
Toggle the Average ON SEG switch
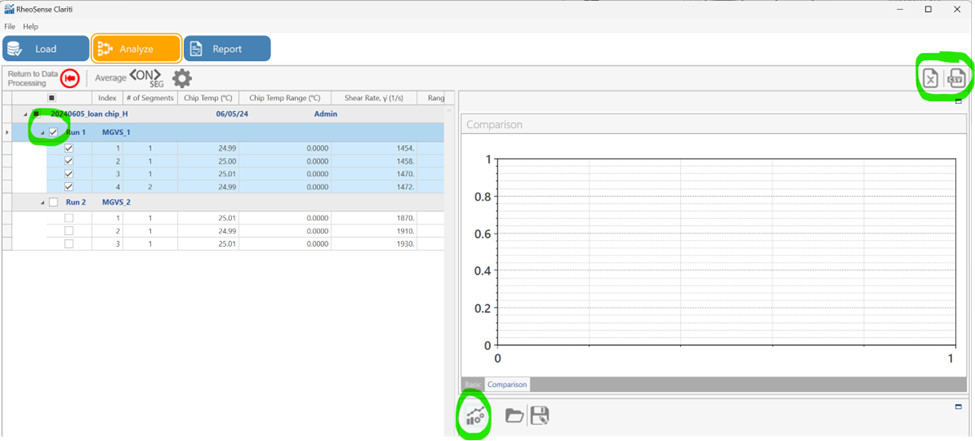[x=144, y=78]
